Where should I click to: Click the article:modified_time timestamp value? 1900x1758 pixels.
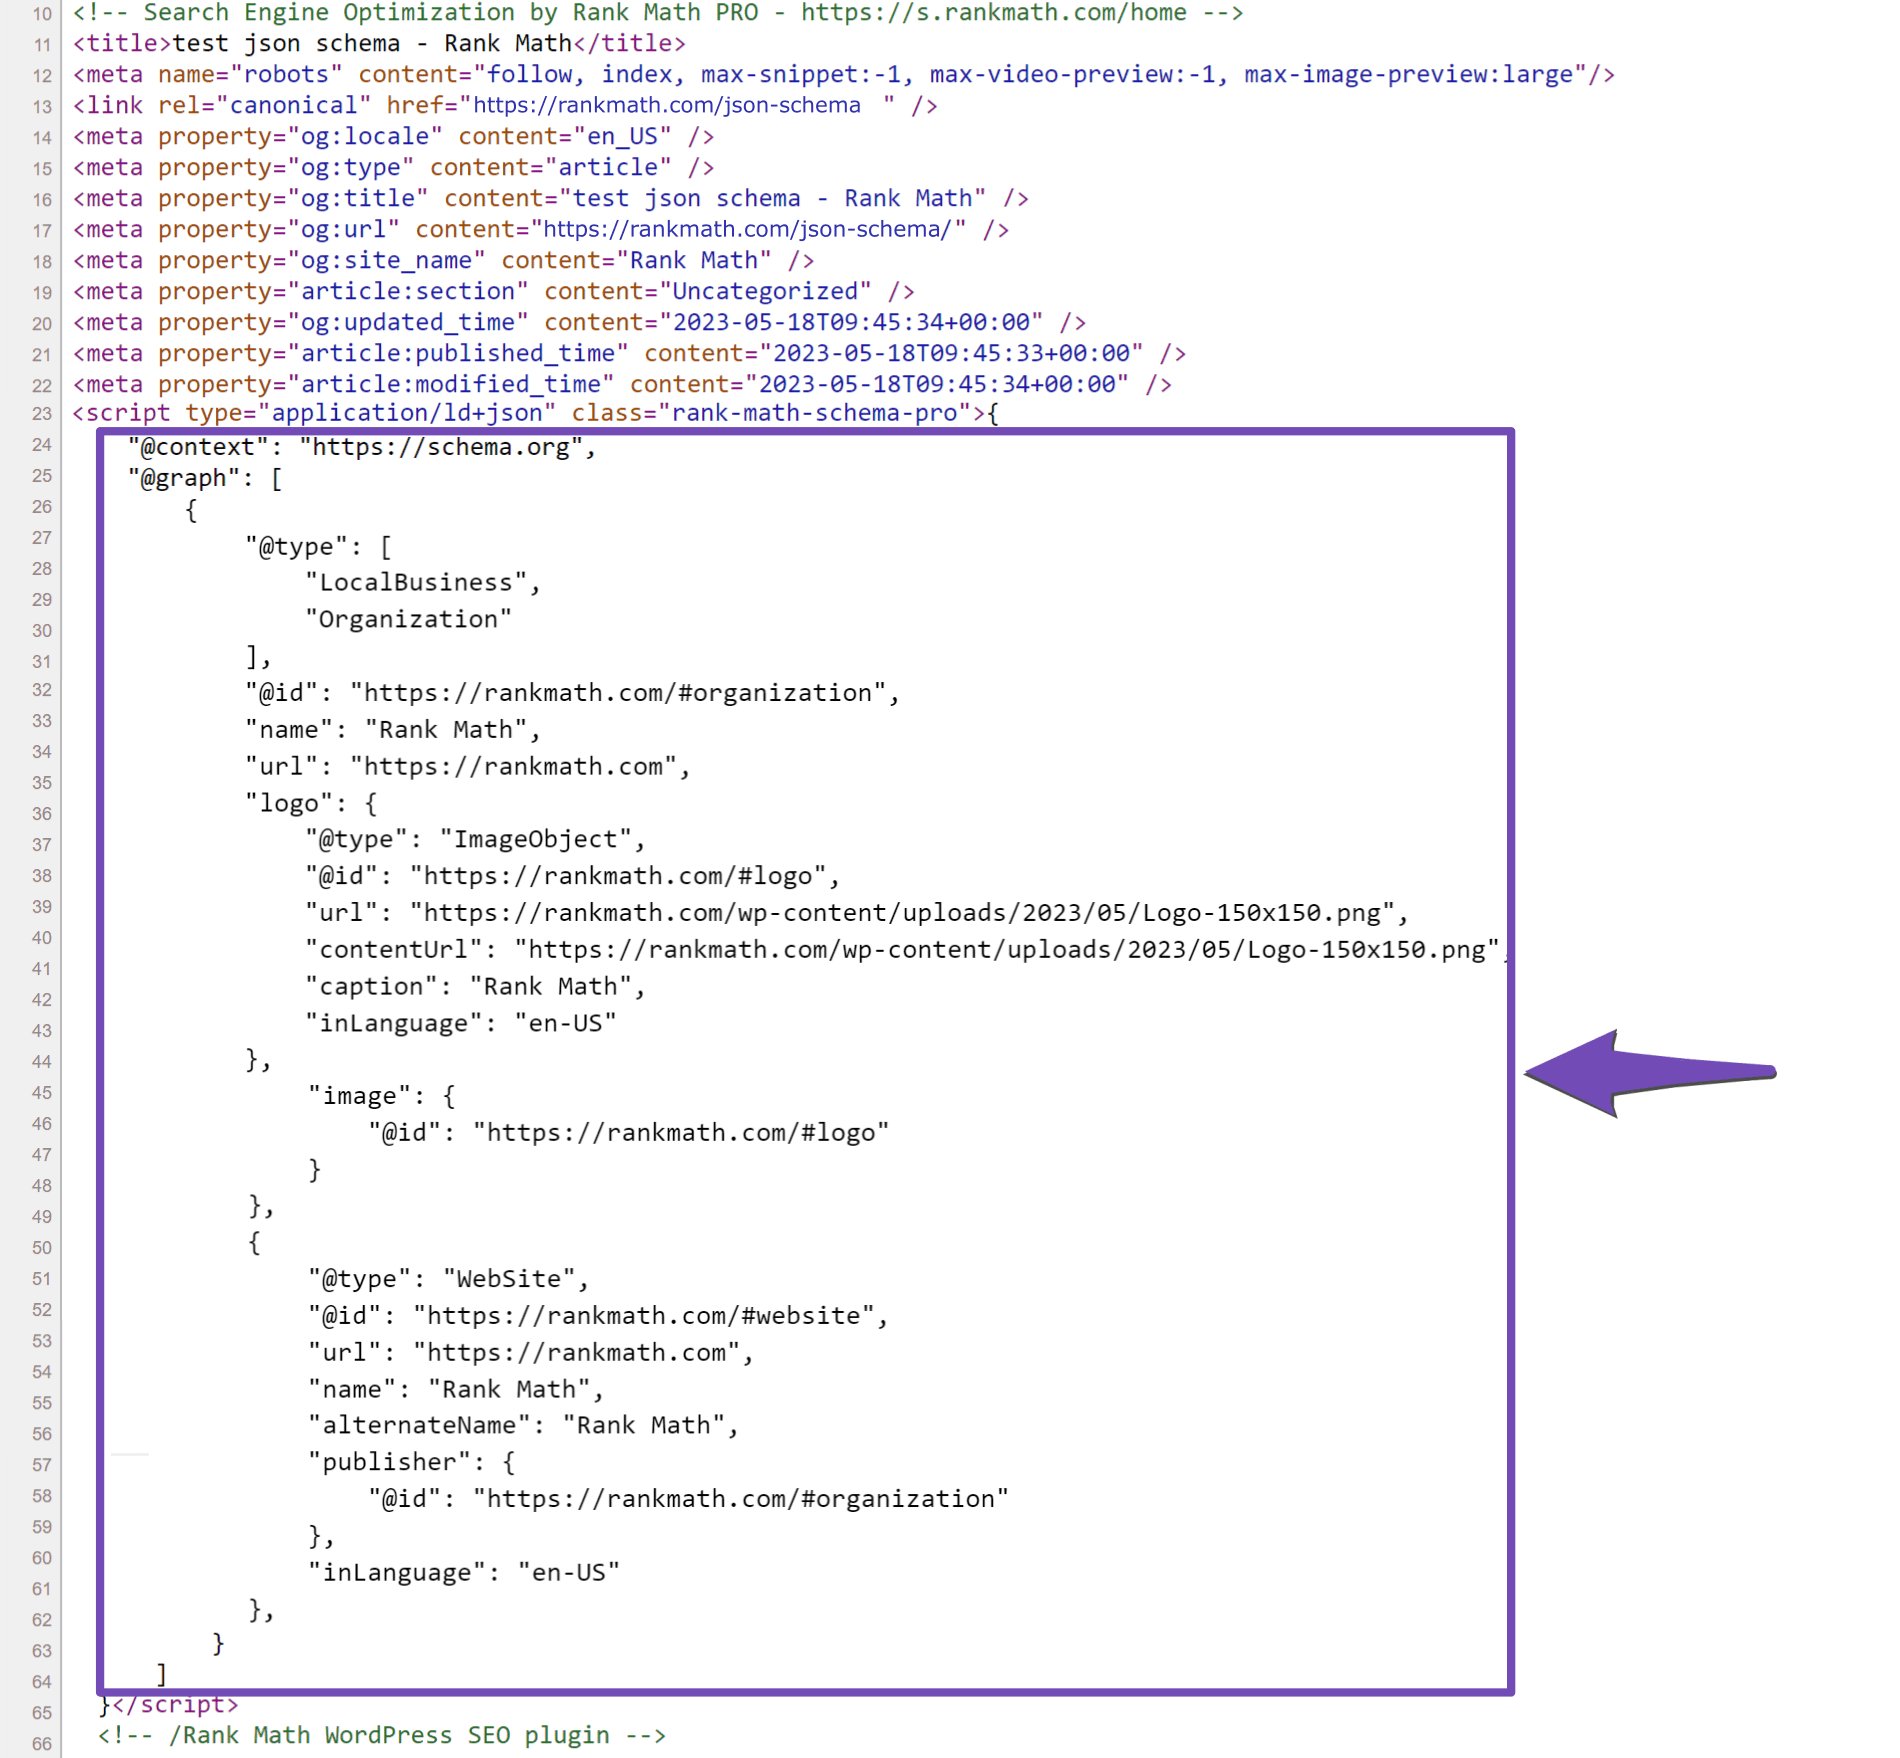(x=937, y=384)
